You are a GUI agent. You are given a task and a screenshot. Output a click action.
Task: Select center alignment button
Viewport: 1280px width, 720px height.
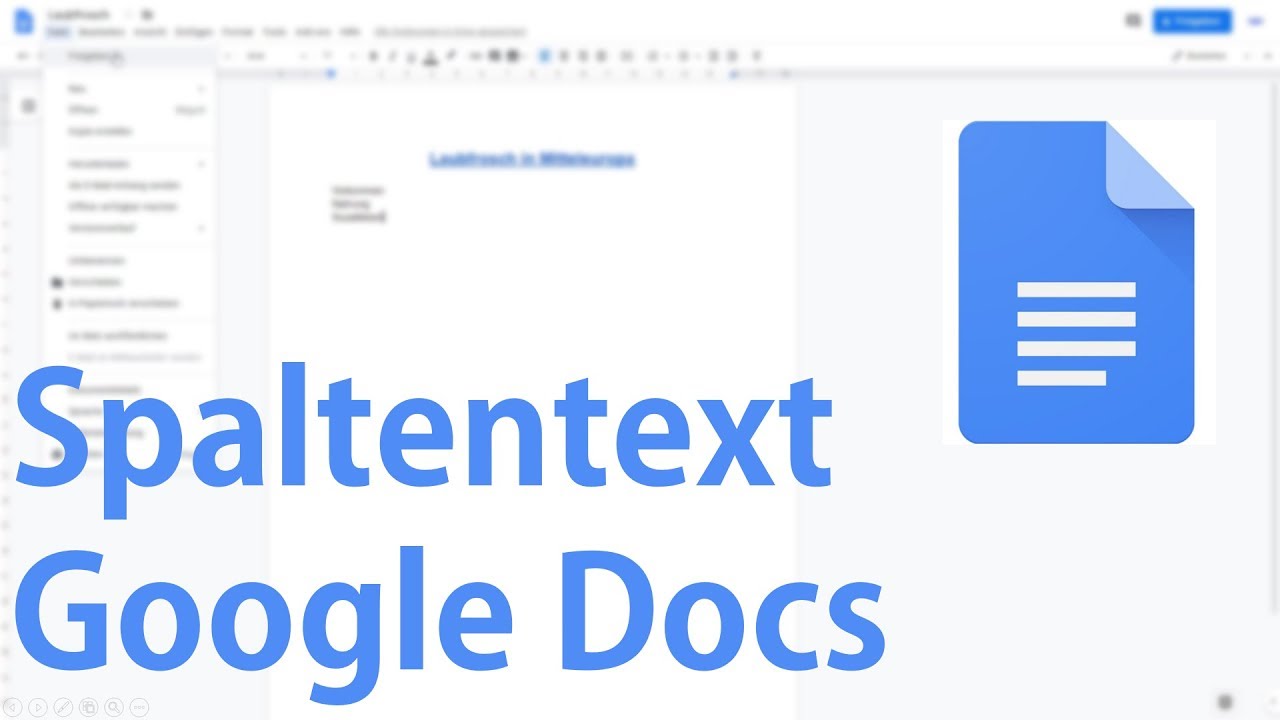point(563,56)
